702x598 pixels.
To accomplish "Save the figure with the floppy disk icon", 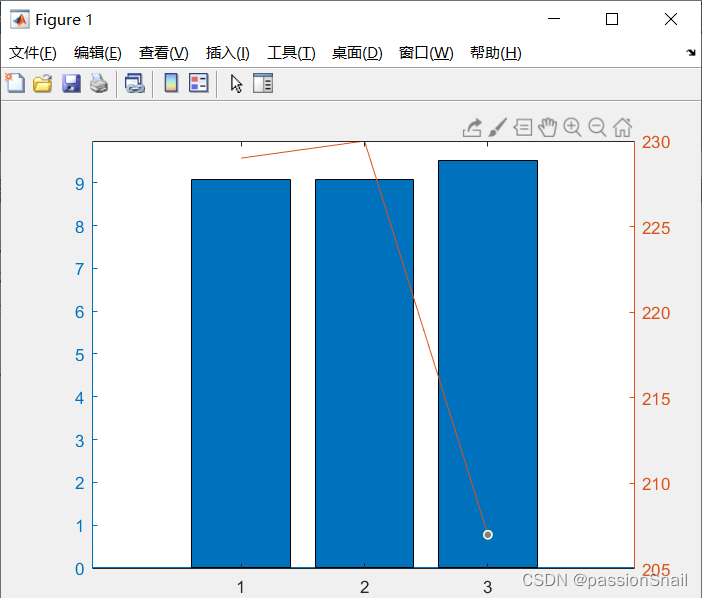I will pyautogui.click(x=71, y=83).
